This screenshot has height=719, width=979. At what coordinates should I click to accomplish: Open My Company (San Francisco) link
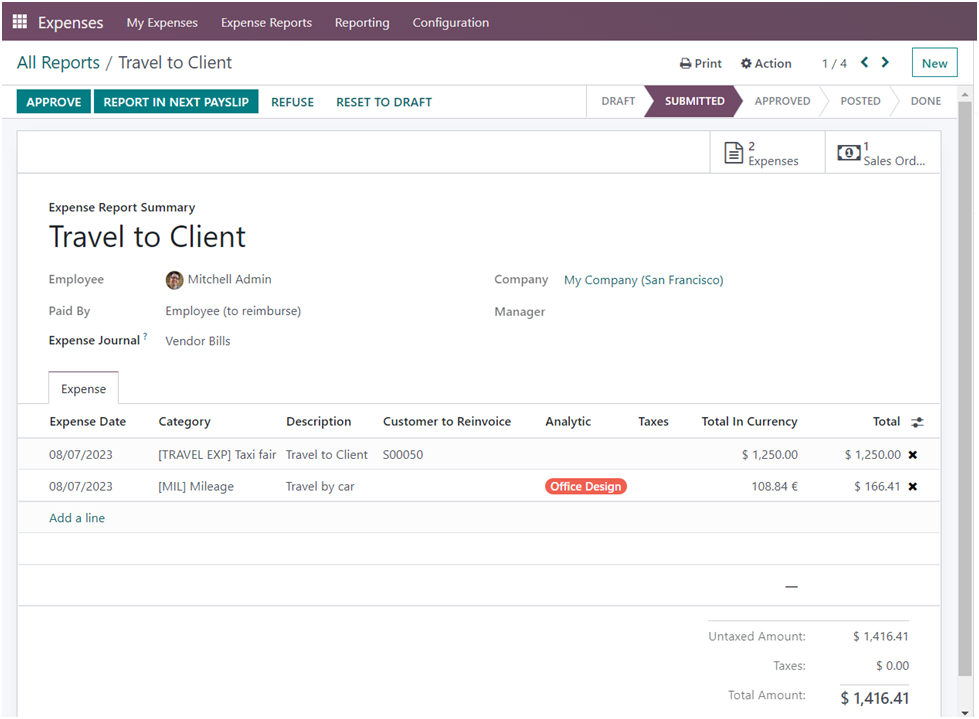click(x=643, y=280)
